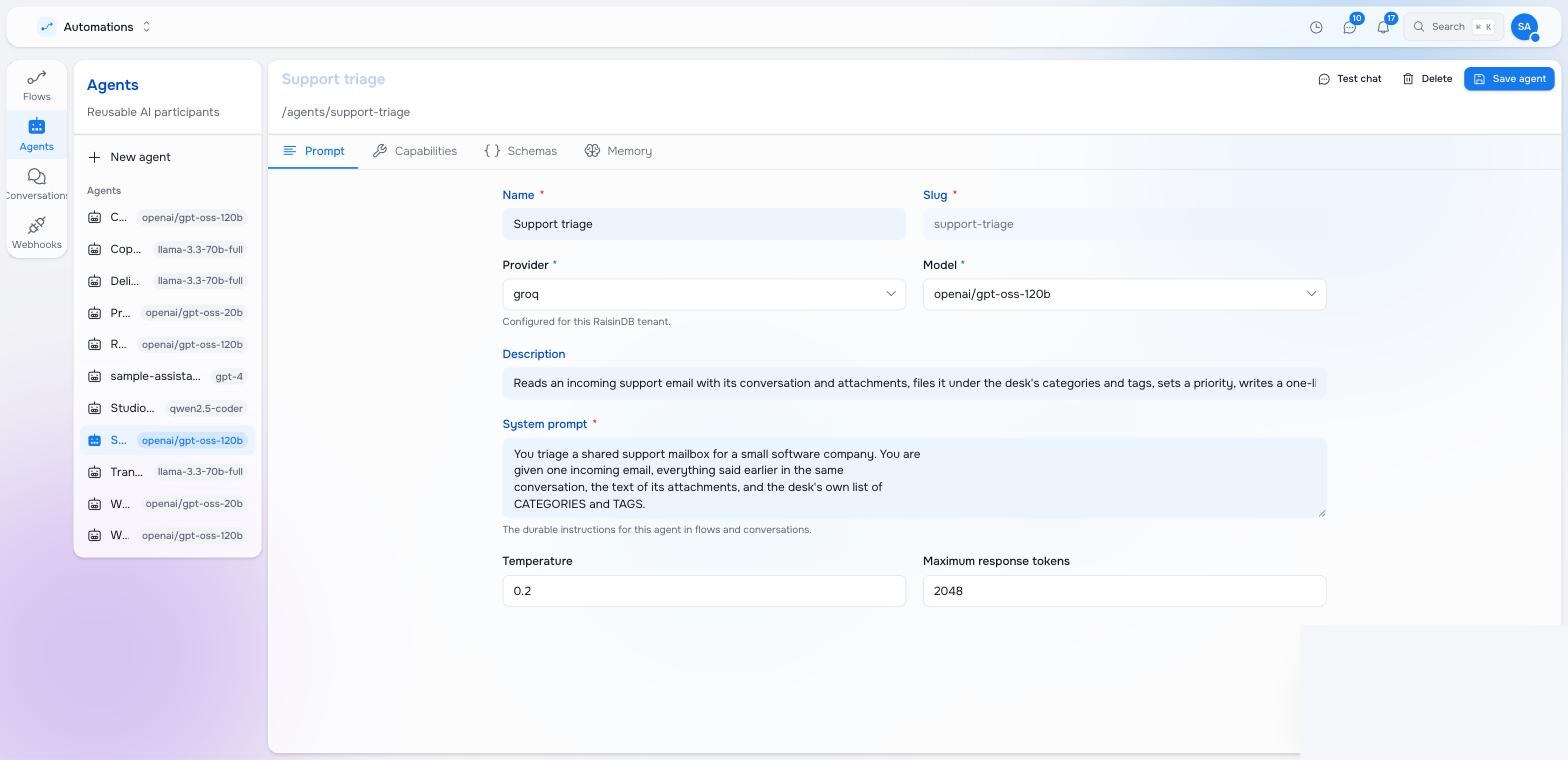Viewport: 1568px width, 760px height.
Task: Select the W... openai/gpt-oss-20b agent
Action: coord(167,504)
